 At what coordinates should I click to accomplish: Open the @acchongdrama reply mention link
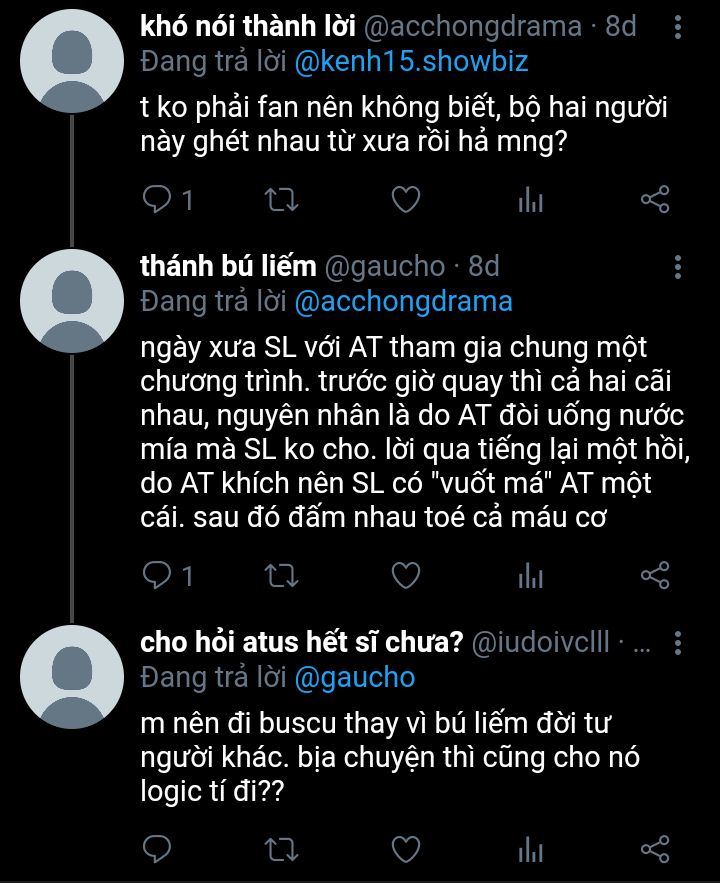402,301
